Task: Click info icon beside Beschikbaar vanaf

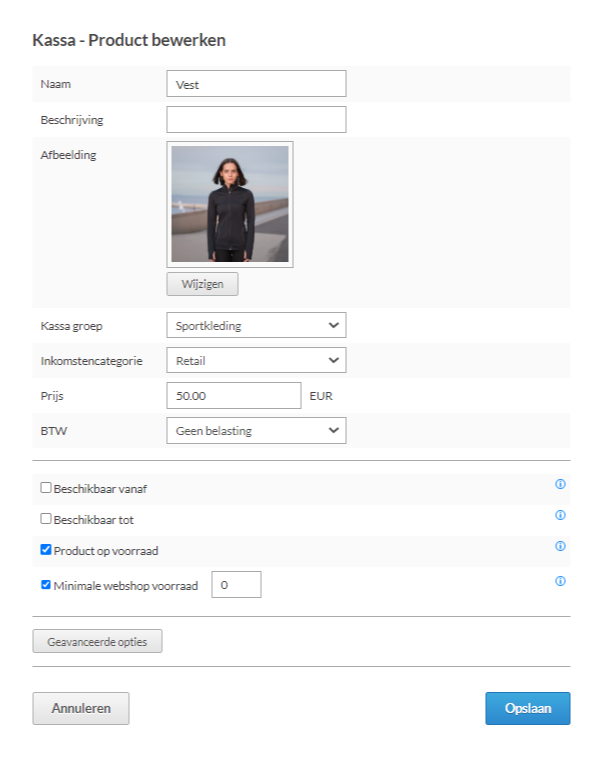Action: (560, 484)
